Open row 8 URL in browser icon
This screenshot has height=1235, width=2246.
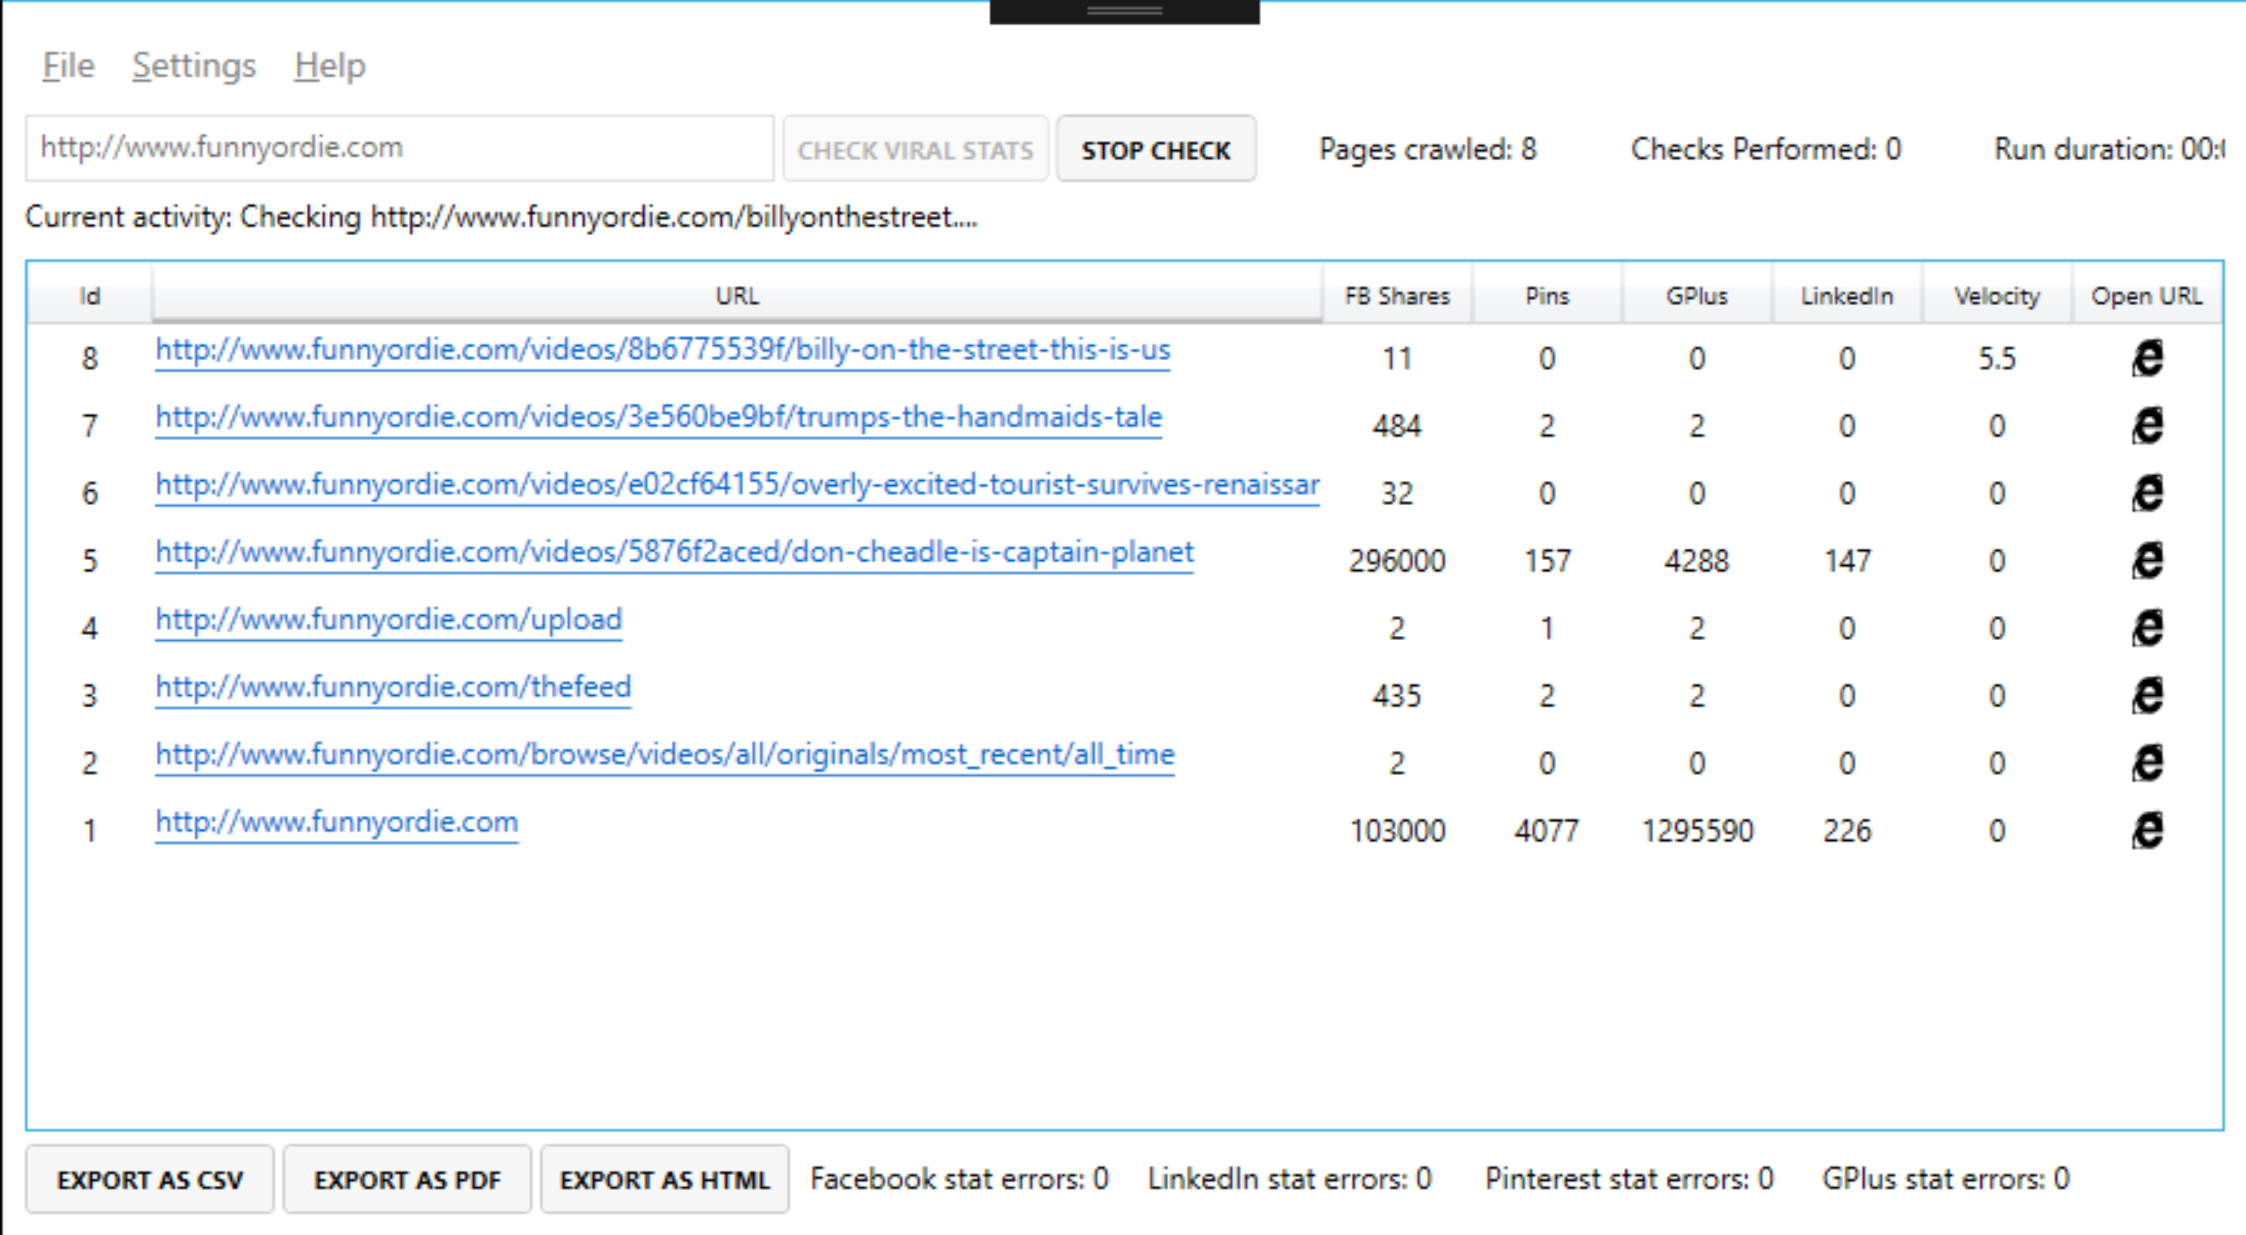coord(2147,358)
